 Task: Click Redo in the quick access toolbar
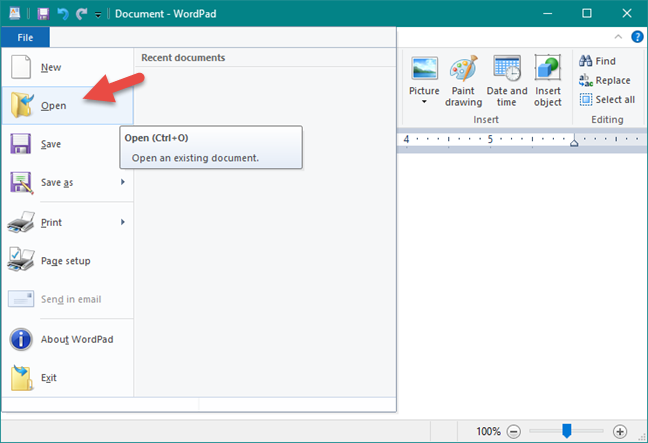pyautogui.click(x=81, y=14)
